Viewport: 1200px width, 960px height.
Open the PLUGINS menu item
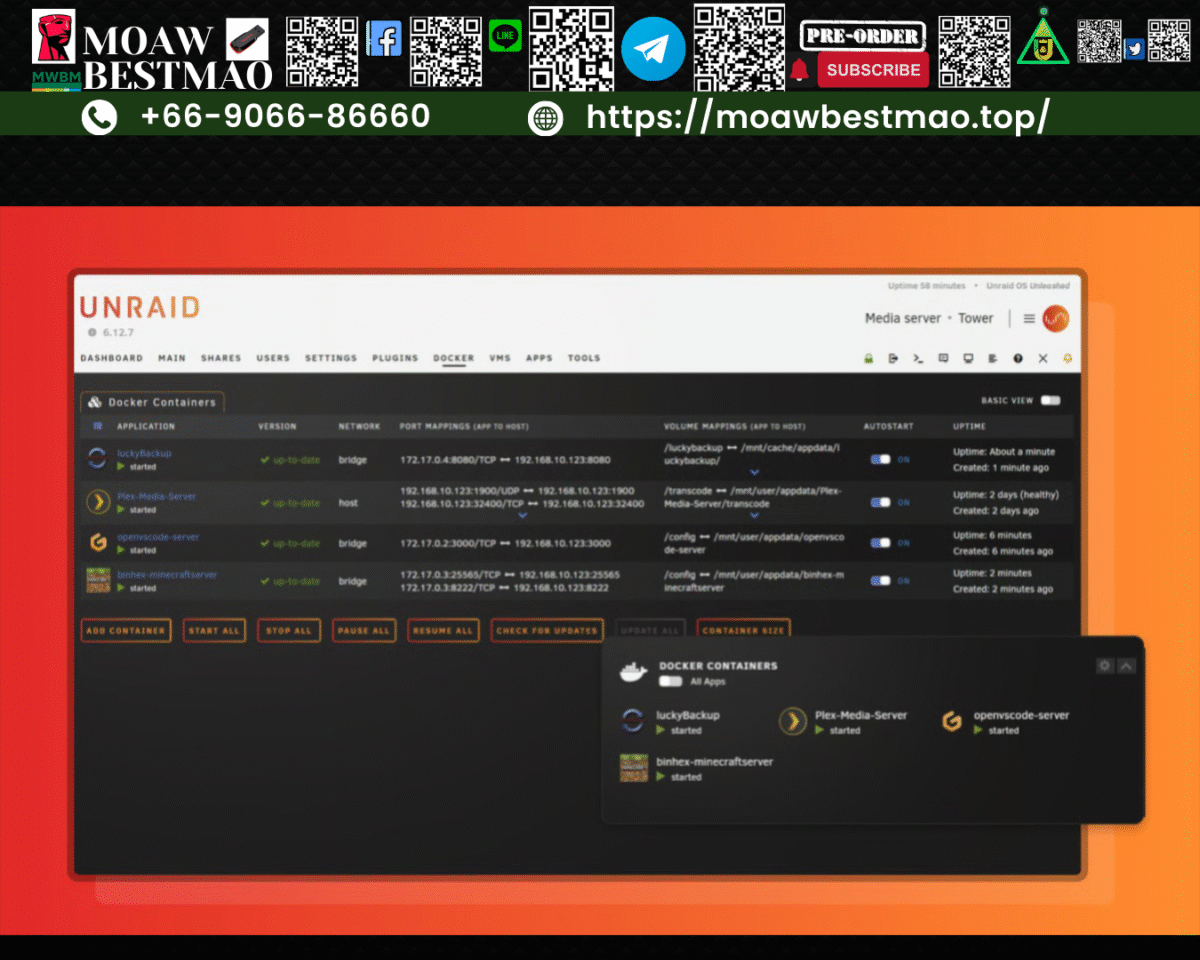[x=395, y=357]
